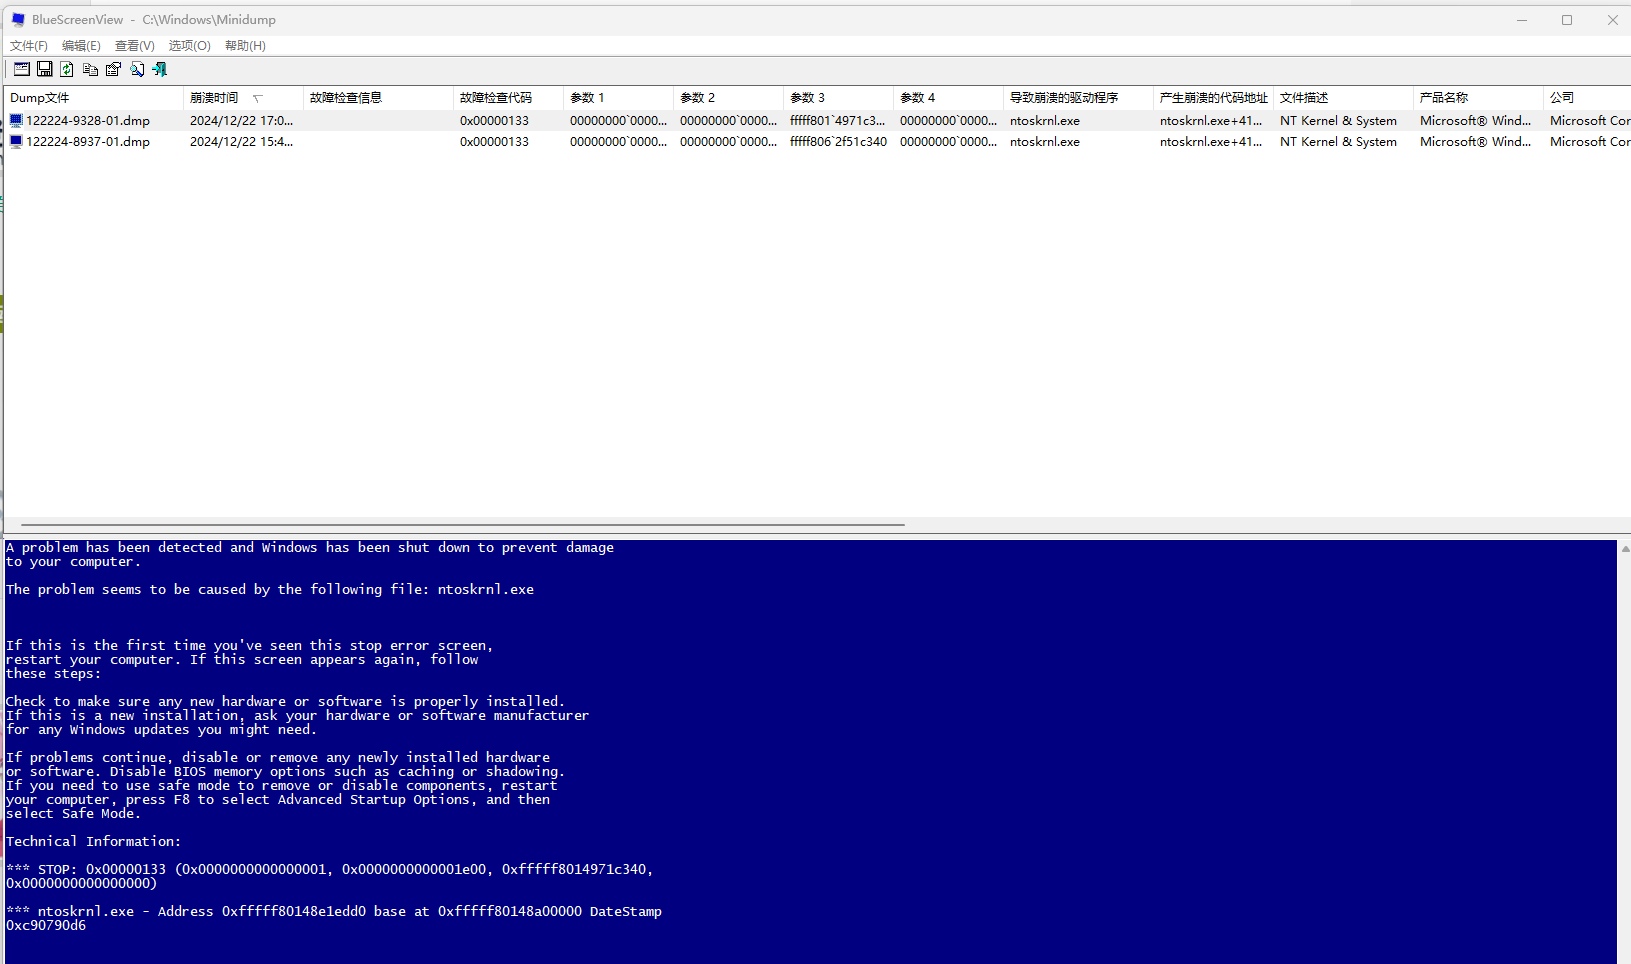This screenshot has width=1631, height=964.
Task: Toggle sort order on 崩溃时间 column
Action: [x=214, y=98]
